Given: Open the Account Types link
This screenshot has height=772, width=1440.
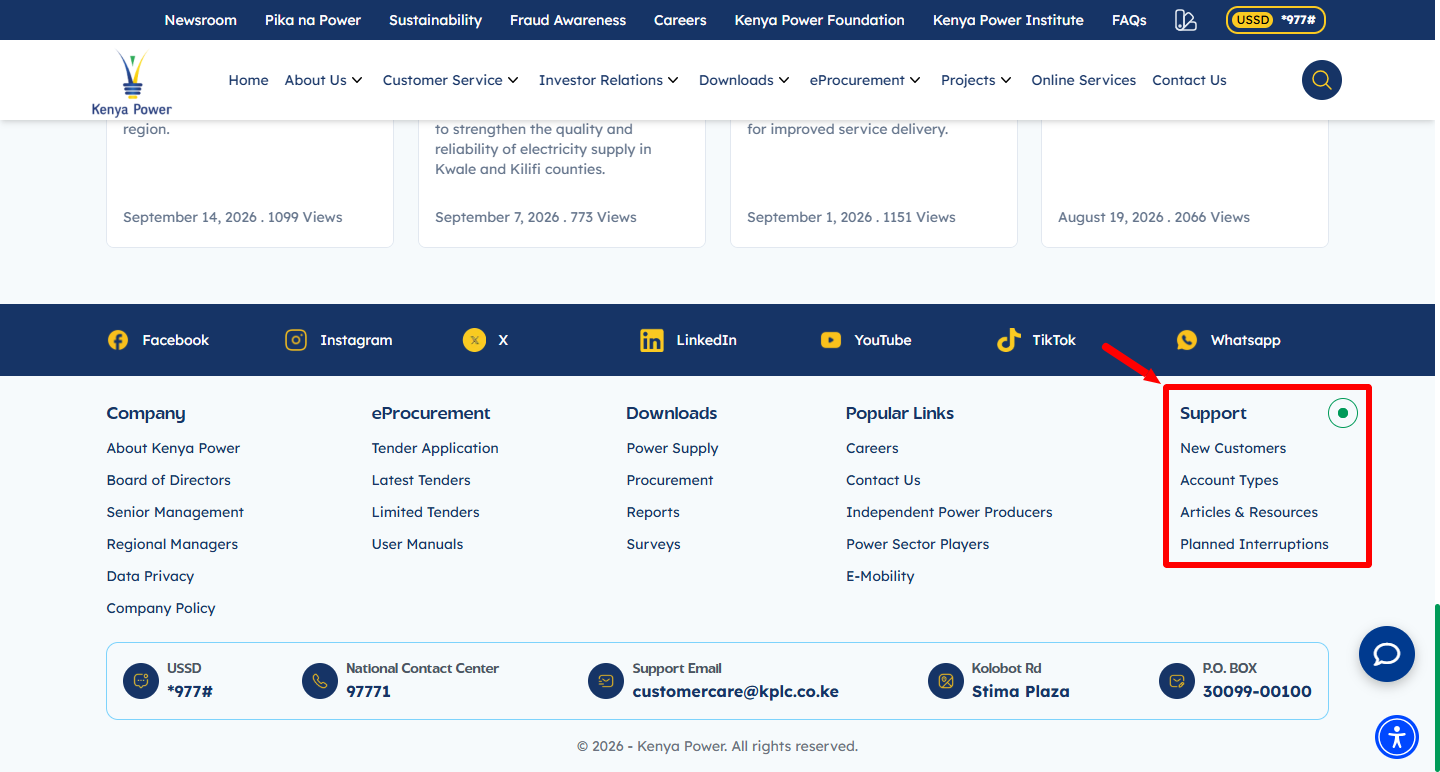Looking at the screenshot, I should click(x=1229, y=480).
